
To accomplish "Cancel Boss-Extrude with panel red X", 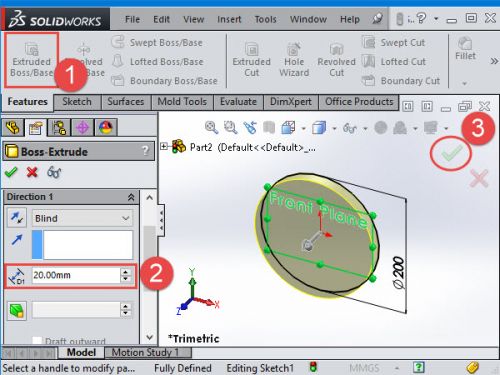I will (32, 172).
